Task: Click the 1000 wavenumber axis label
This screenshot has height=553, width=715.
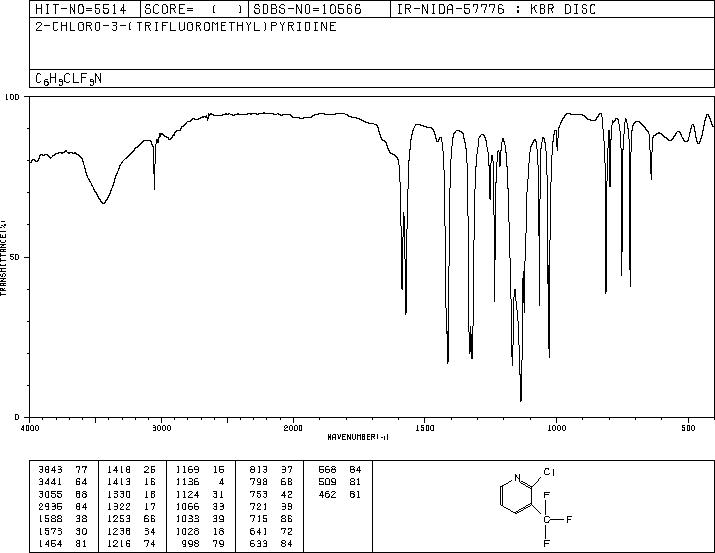Action: pyautogui.click(x=556, y=428)
